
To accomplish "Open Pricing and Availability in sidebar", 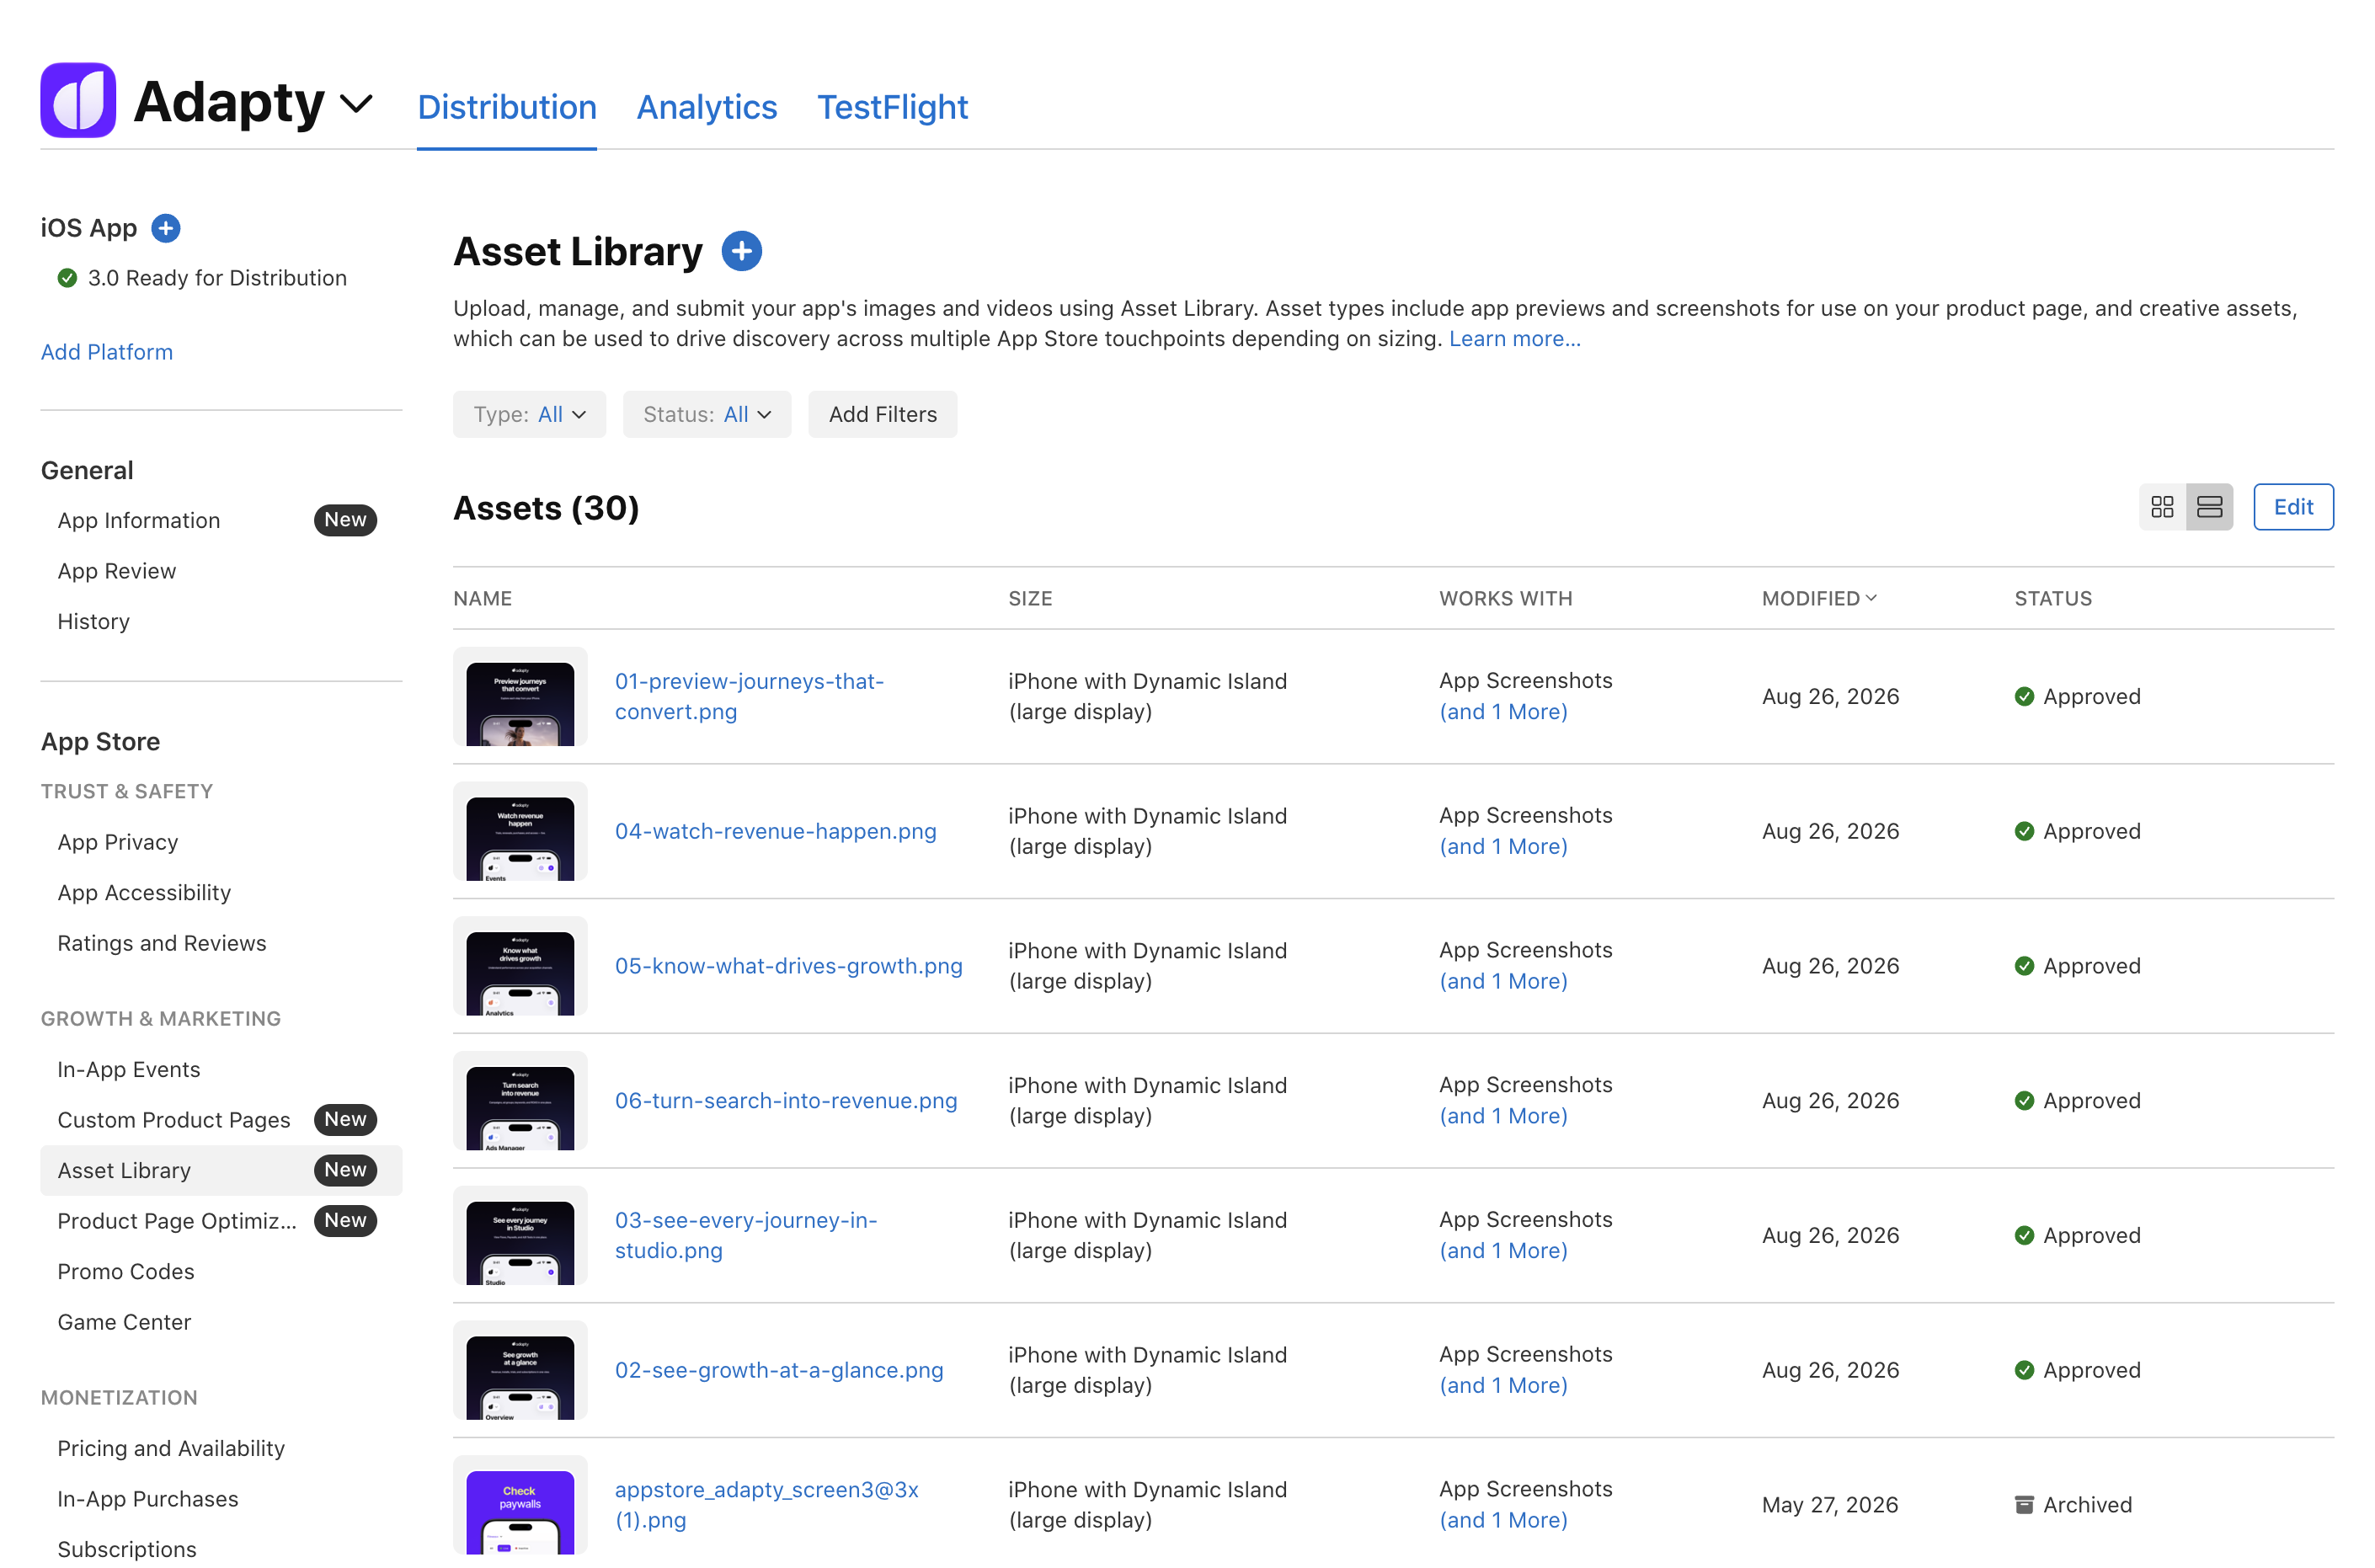I will [171, 1448].
